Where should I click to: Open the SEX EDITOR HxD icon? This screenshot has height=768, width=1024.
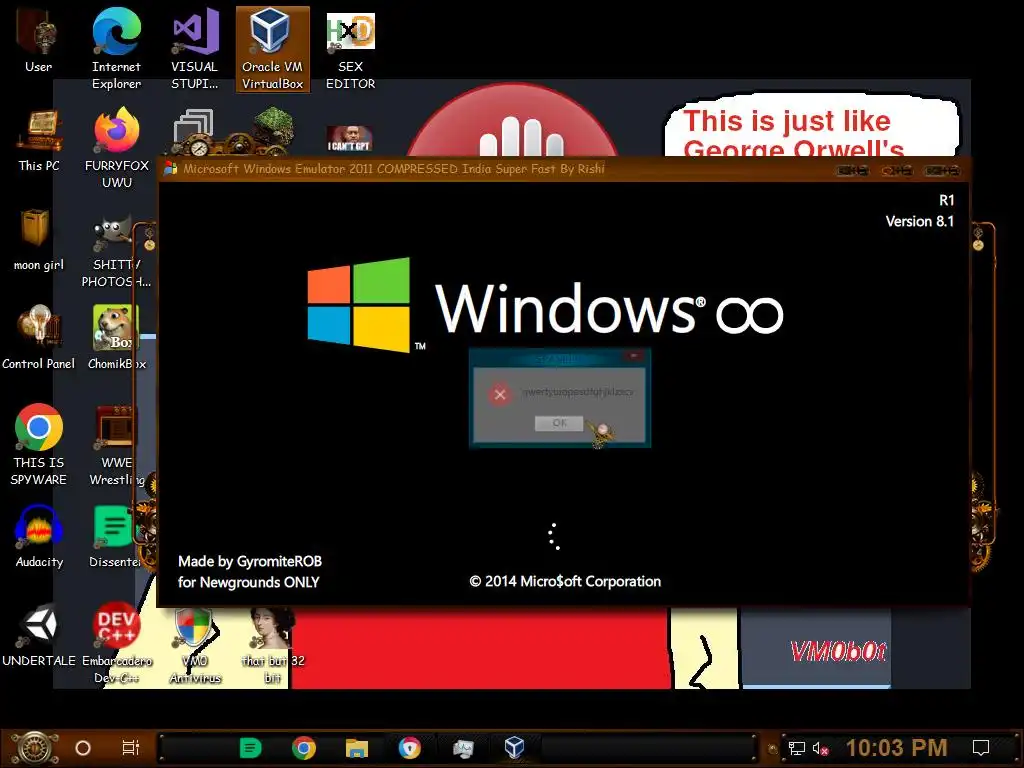click(350, 49)
